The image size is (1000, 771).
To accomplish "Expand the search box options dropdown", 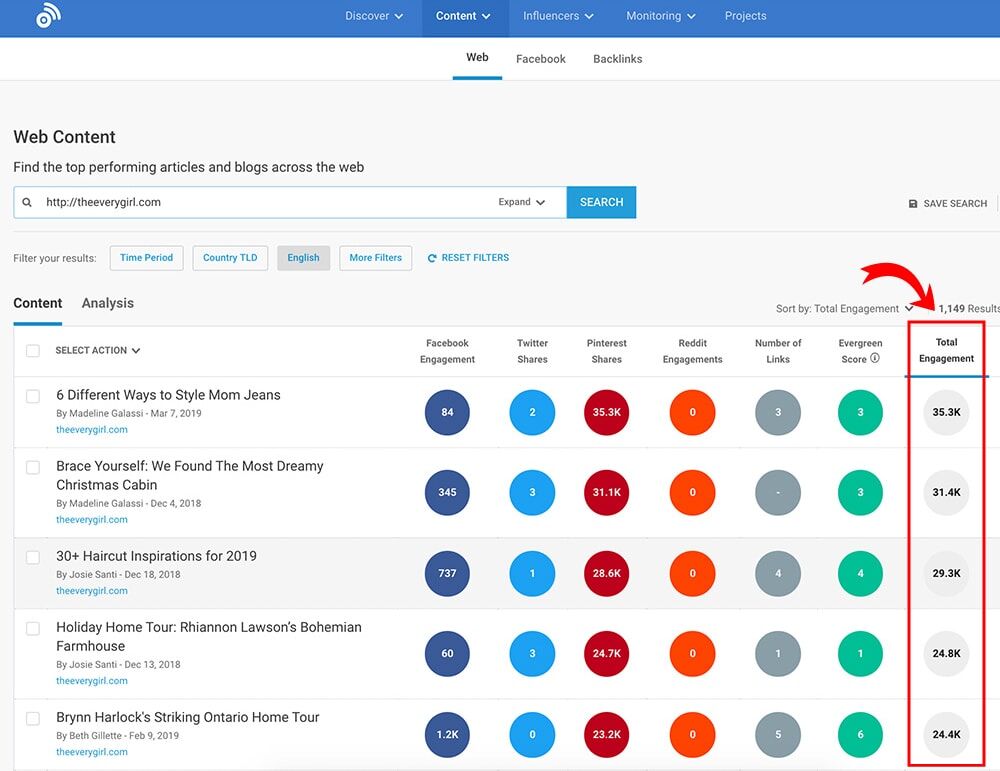I will point(522,202).
